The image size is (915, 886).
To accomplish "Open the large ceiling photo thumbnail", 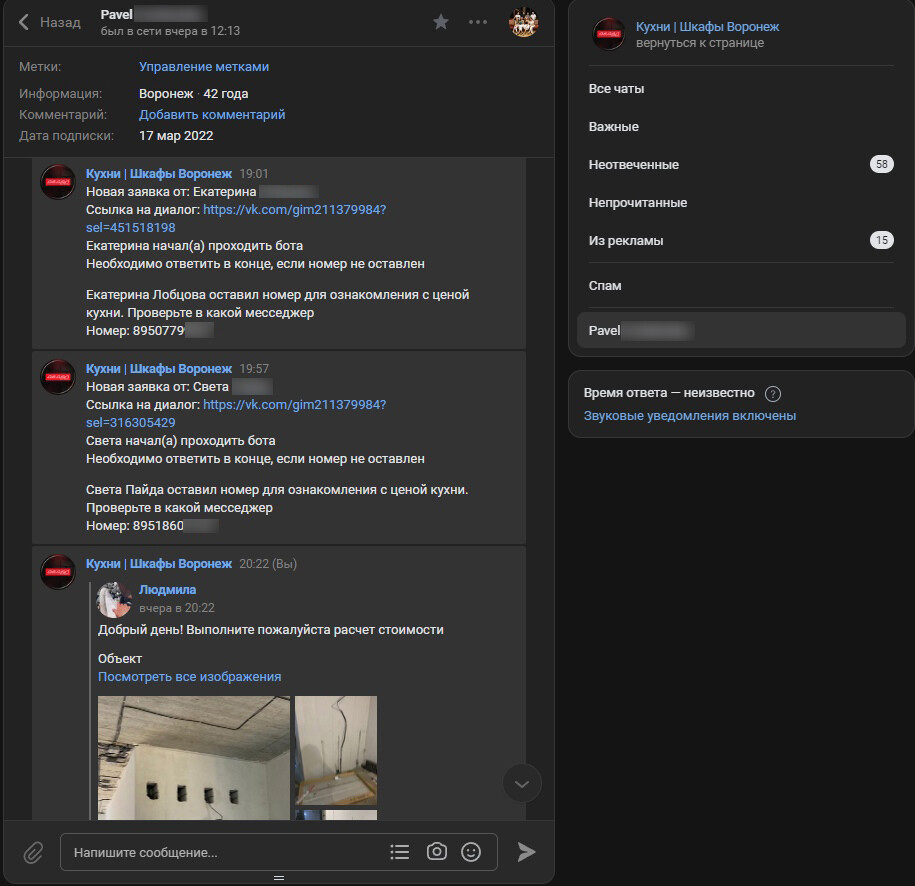I will click(x=194, y=758).
